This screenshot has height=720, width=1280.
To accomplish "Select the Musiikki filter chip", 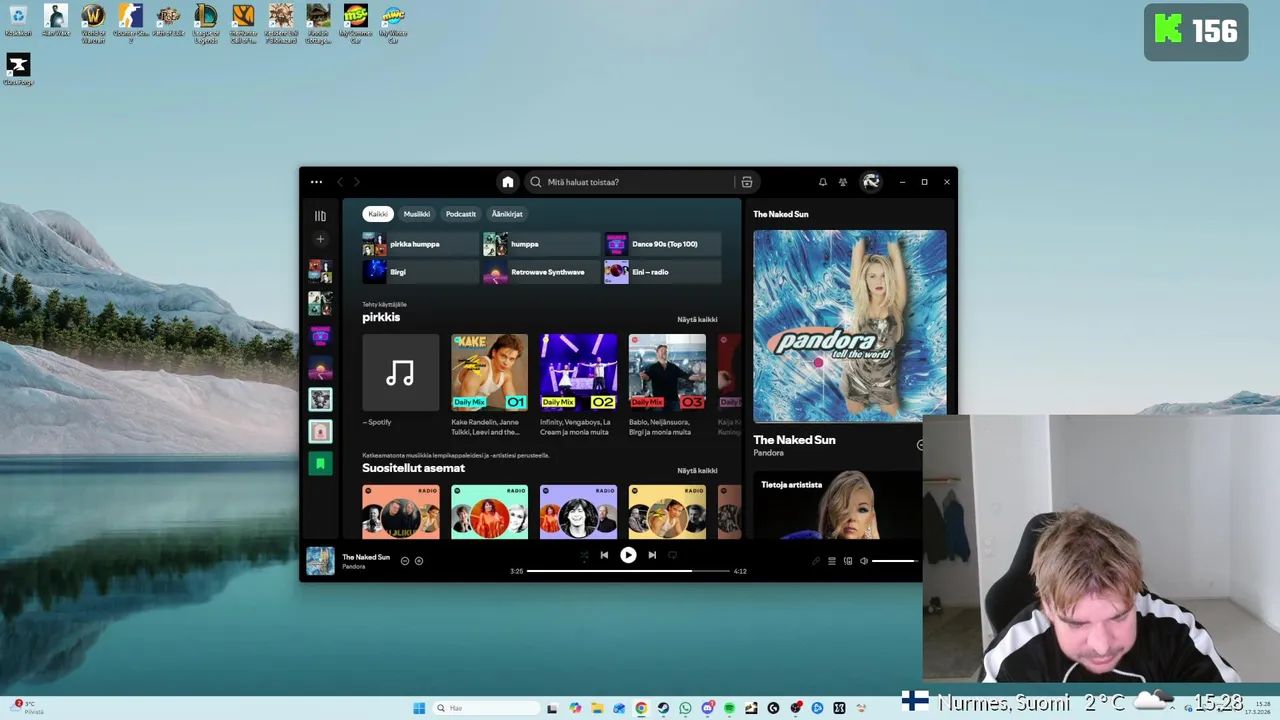I will pyautogui.click(x=417, y=214).
